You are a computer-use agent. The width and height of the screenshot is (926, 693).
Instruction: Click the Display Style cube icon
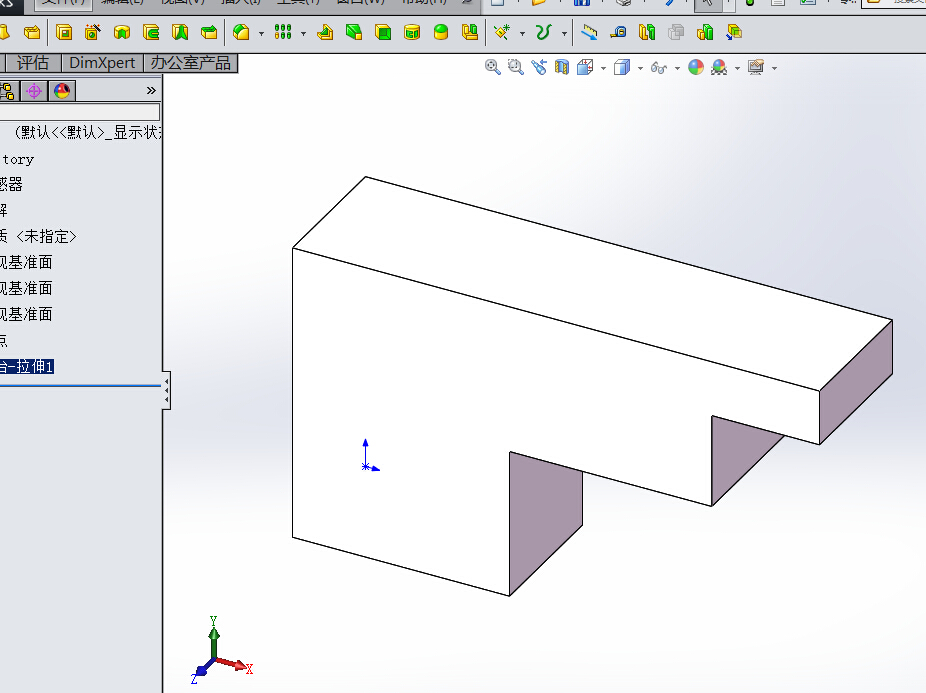[x=622, y=67]
